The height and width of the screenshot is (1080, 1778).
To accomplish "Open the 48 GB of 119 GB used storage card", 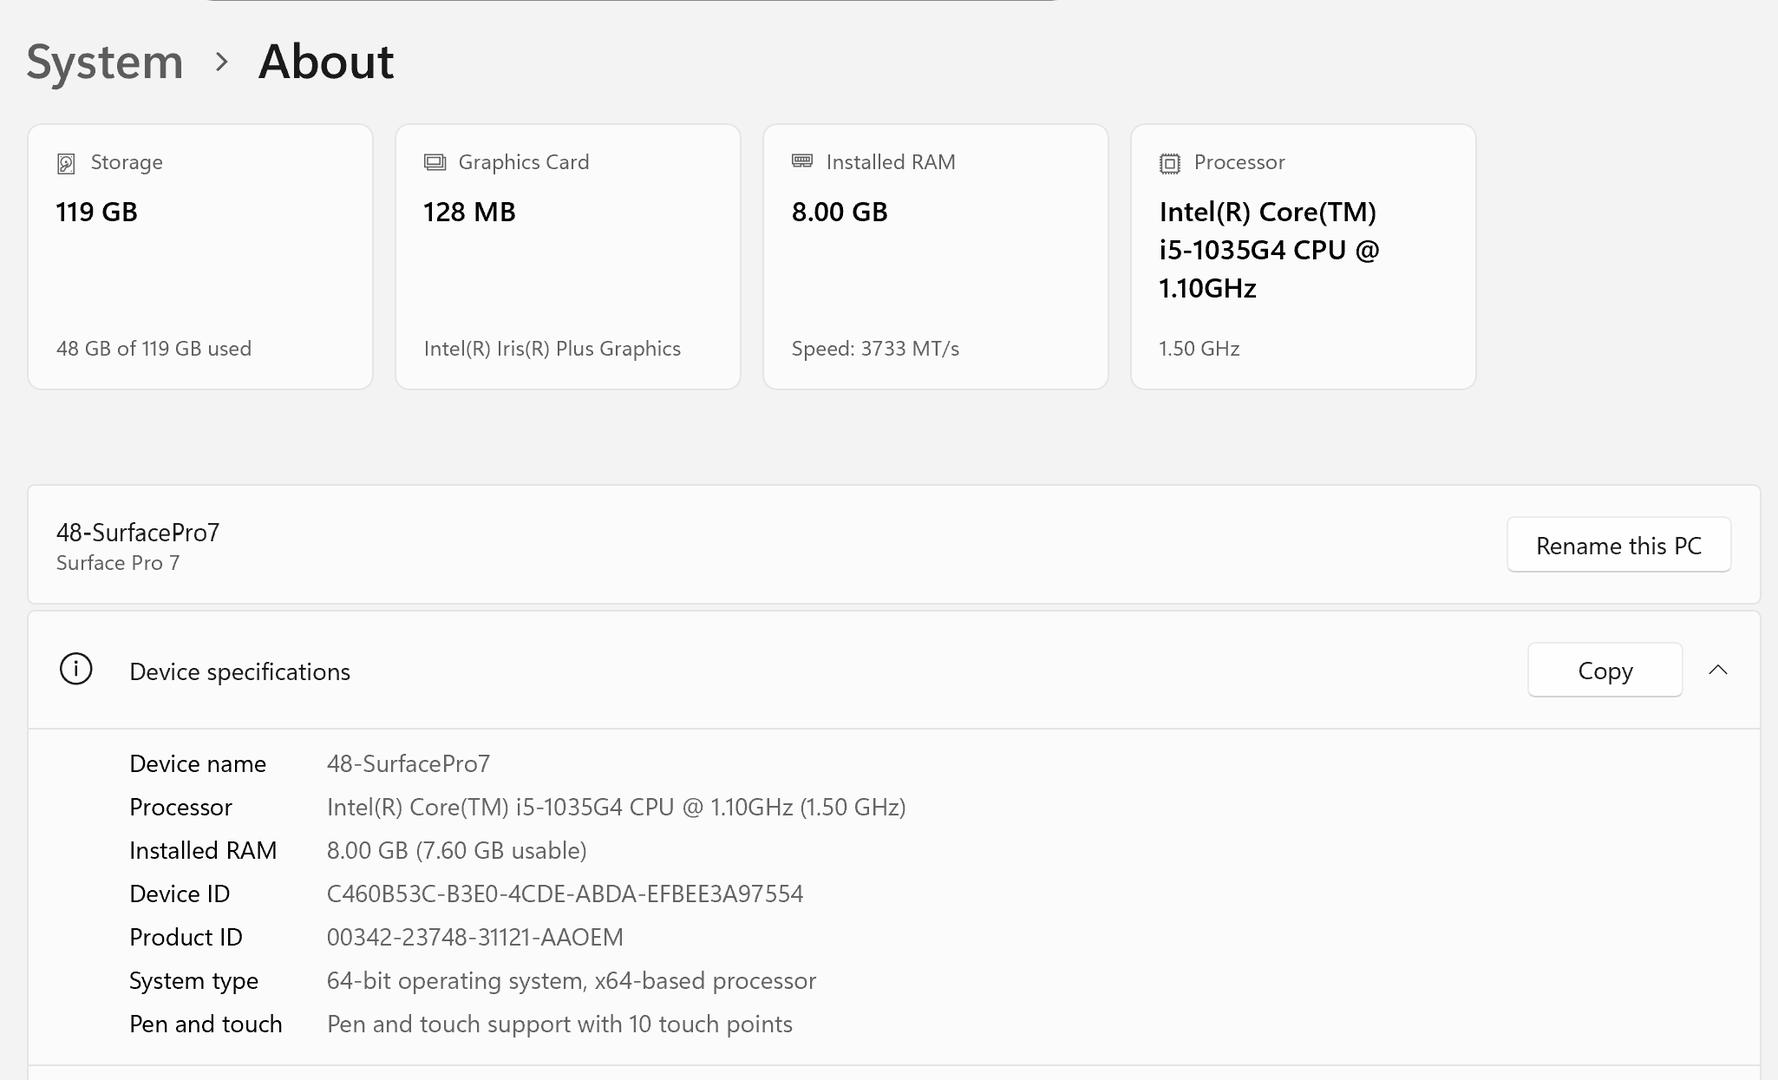I will (200, 257).
